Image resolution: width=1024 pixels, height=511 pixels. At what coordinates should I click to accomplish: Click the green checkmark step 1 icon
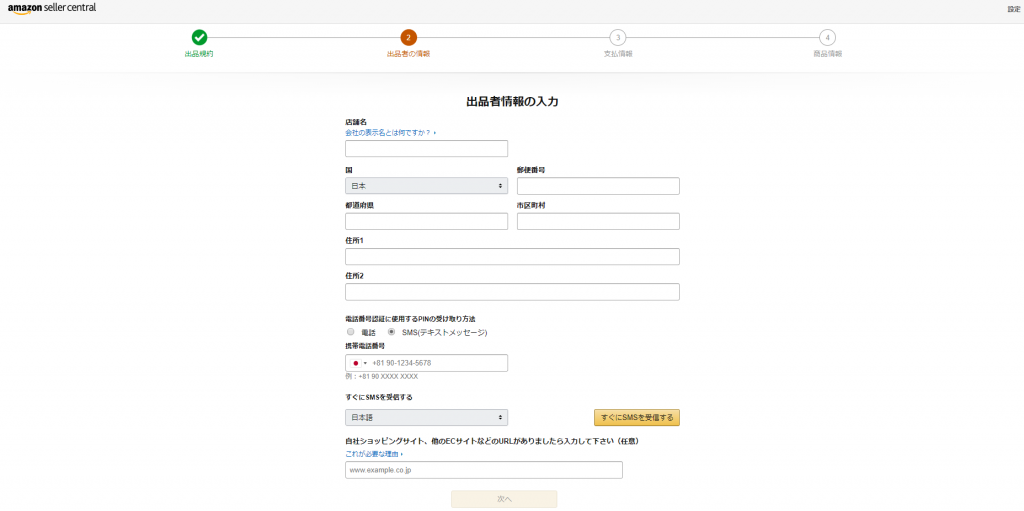(x=199, y=37)
